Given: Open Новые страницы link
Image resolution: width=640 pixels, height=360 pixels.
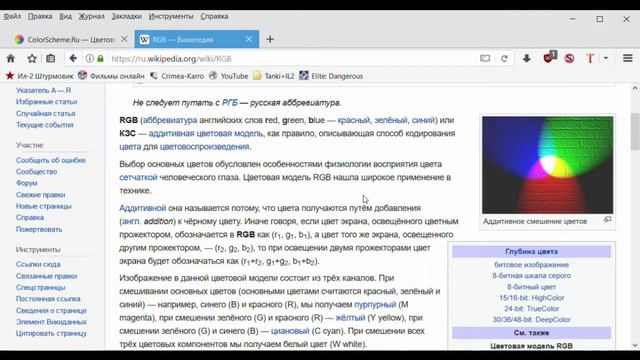Looking at the screenshot, I should pyautogui.click(x=44, y=206).
